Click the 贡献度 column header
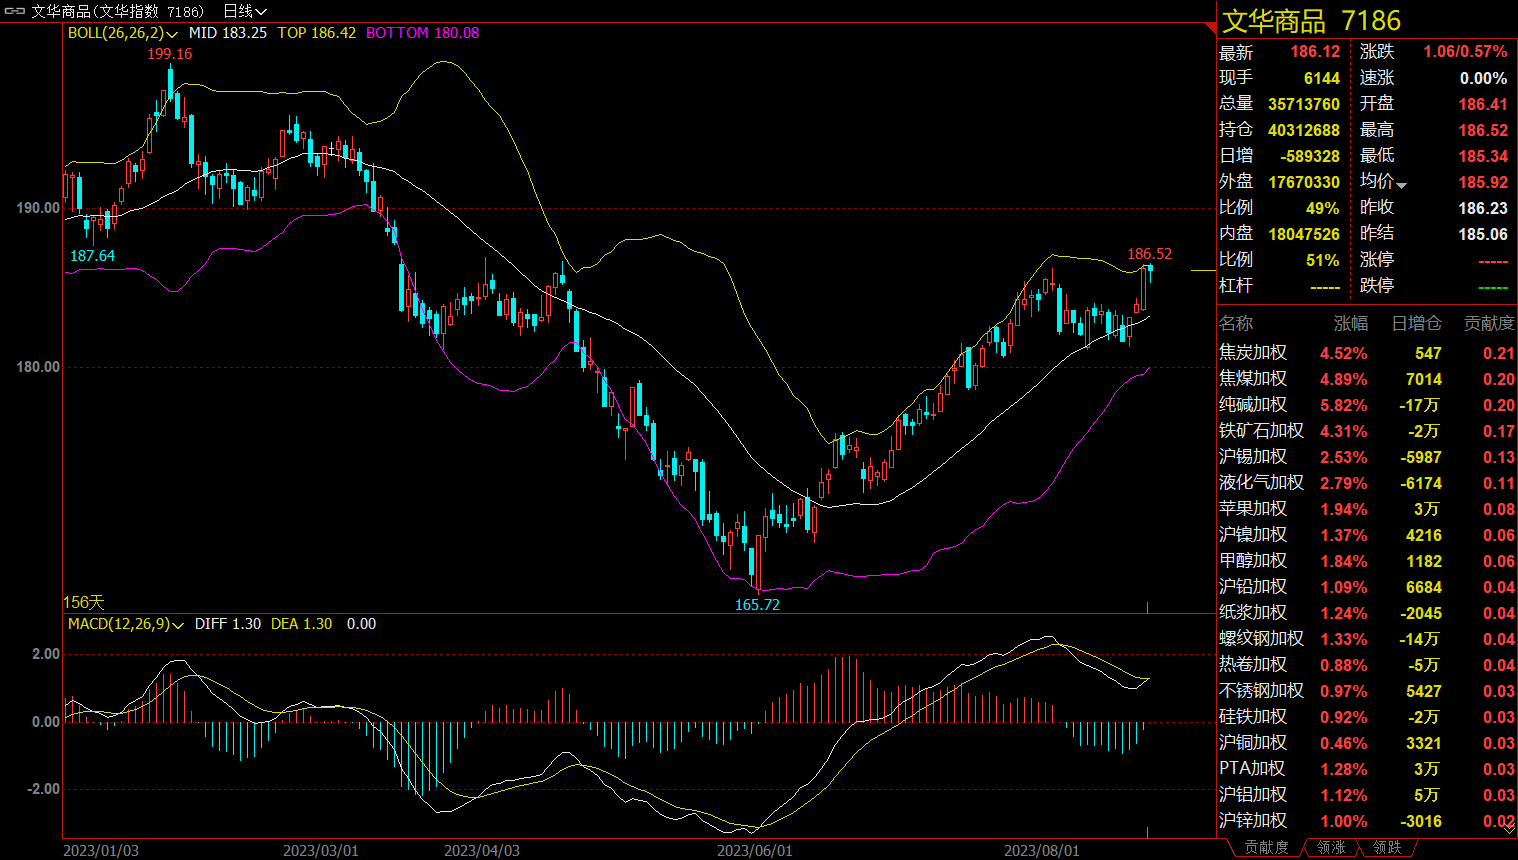Viewport: 1518px width, 860px height. pos(1489,323)
